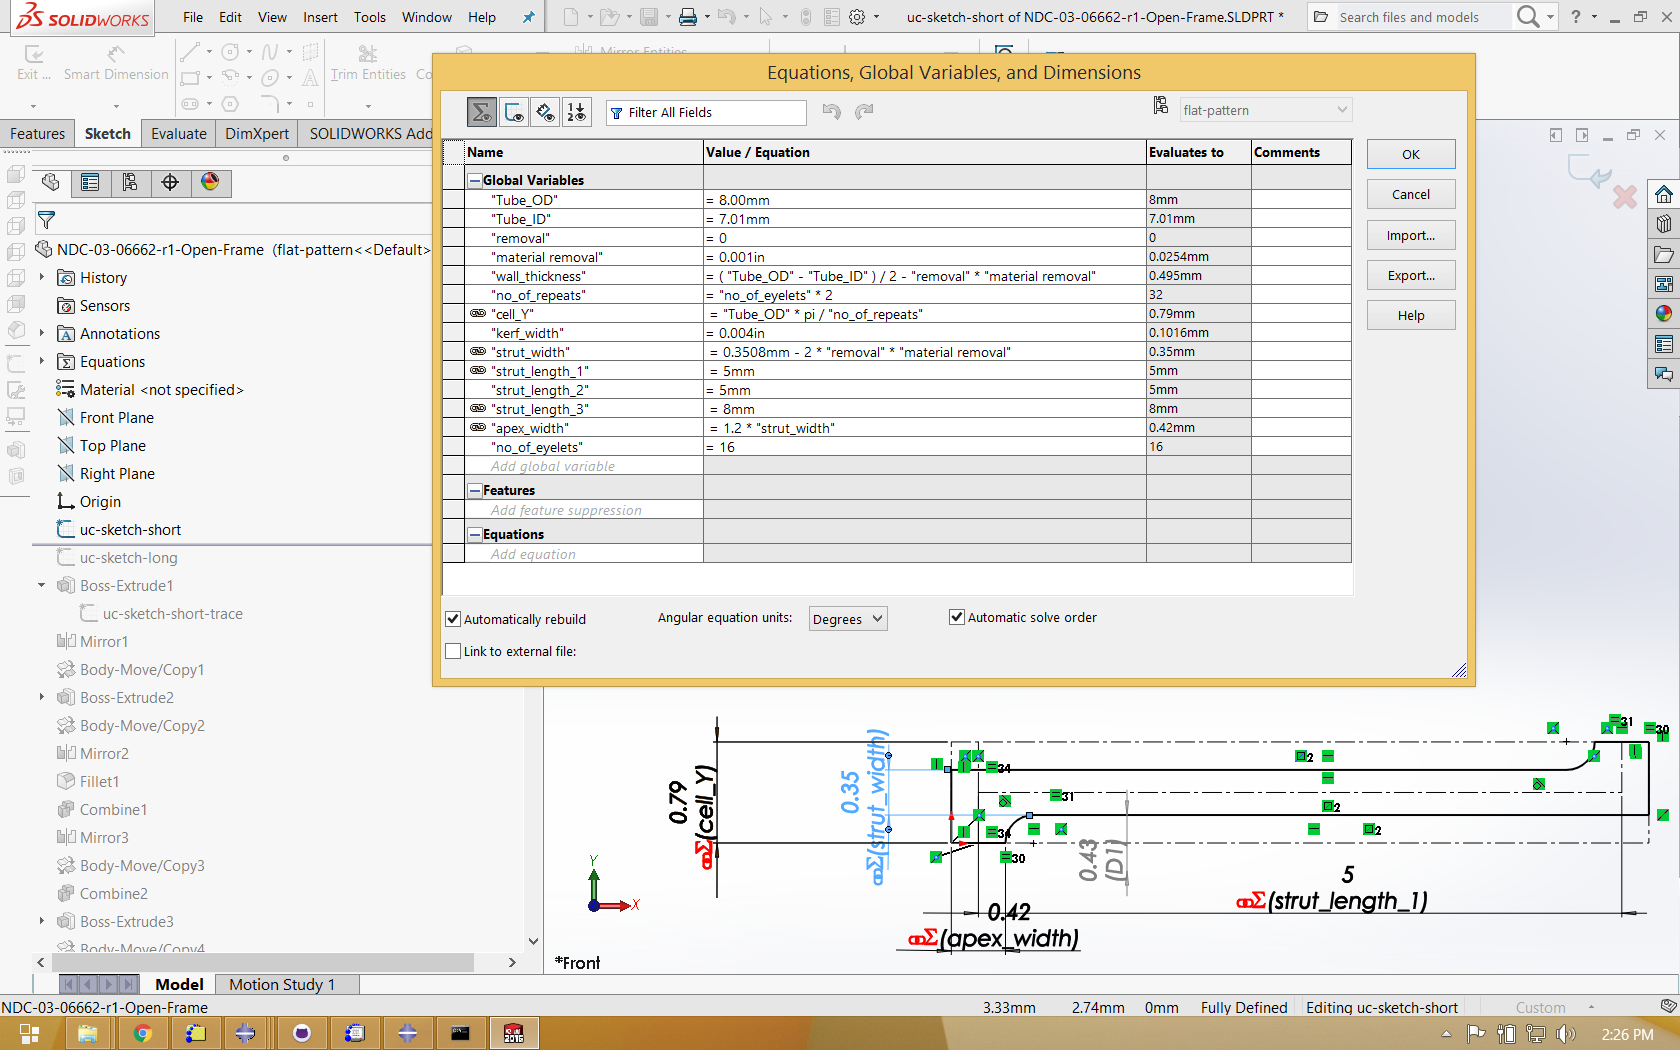The height and width of the screenshot is (1050, 1680).
Task: Click Cancel in the Equations dialog
Action: [x=1411, y=195]
